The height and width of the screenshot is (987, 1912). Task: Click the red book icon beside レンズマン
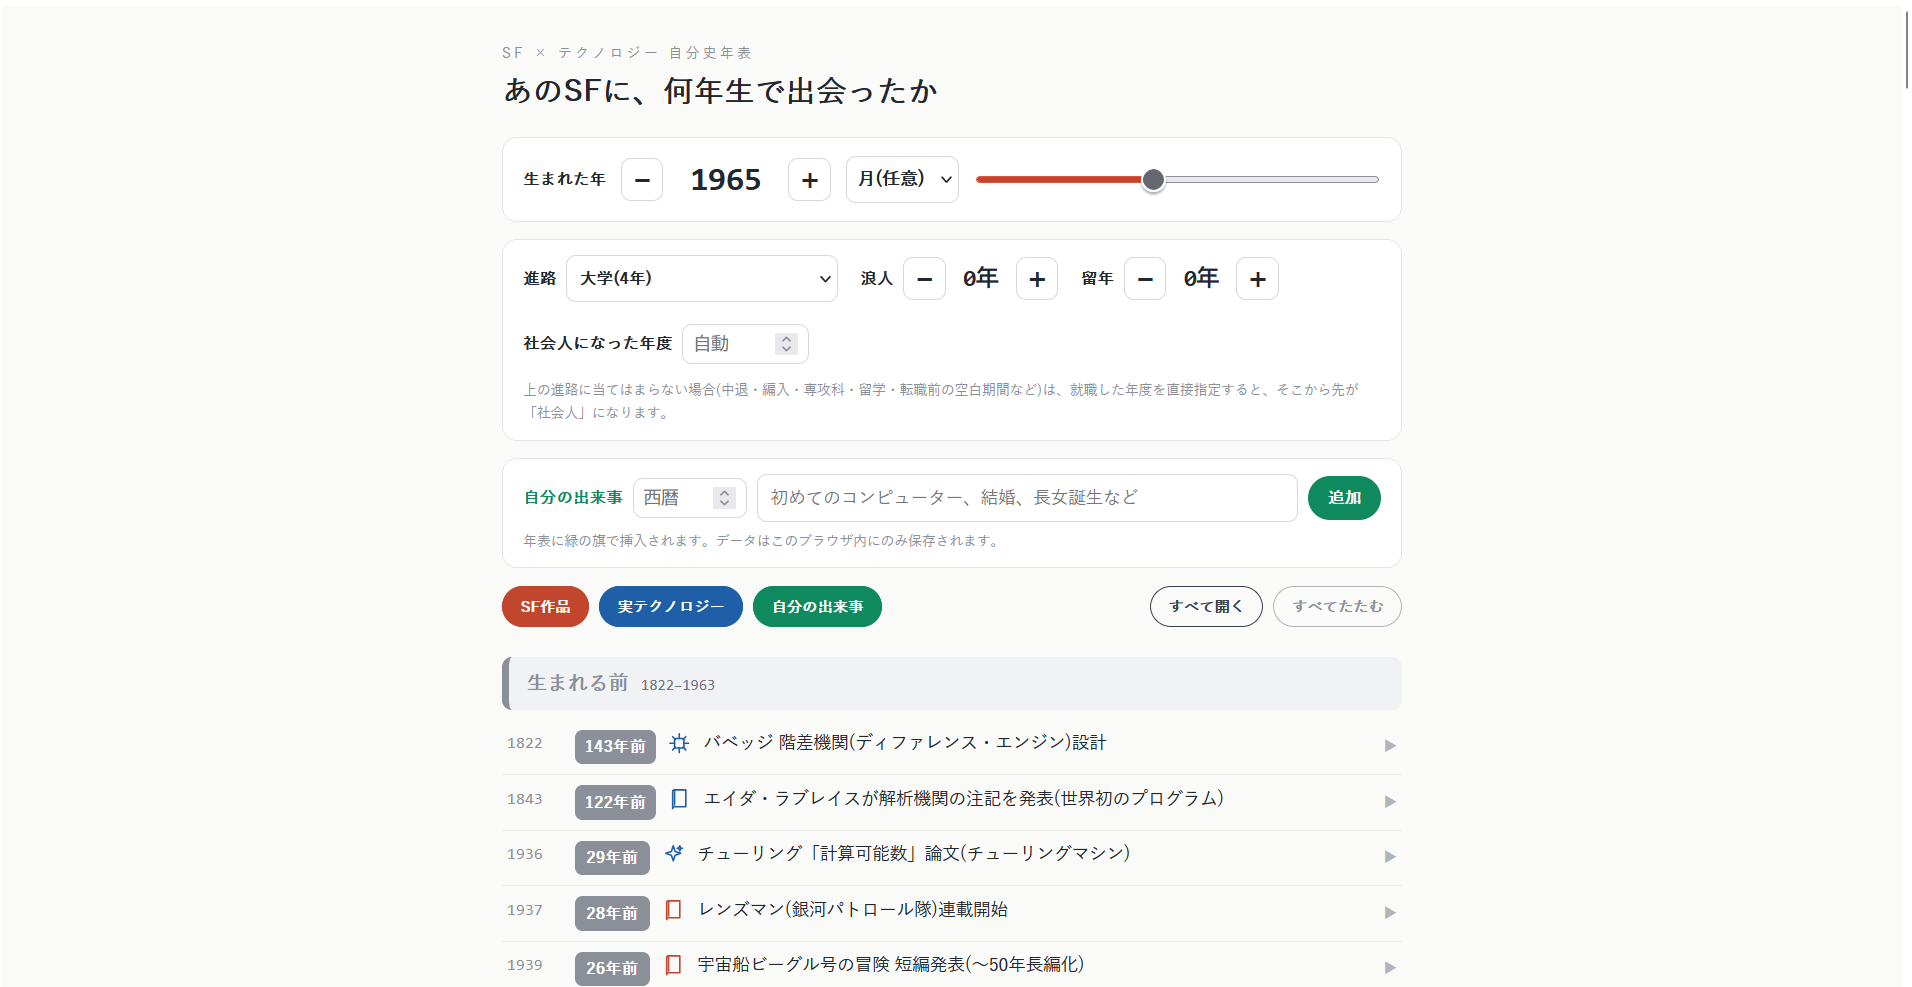(674, 910)
